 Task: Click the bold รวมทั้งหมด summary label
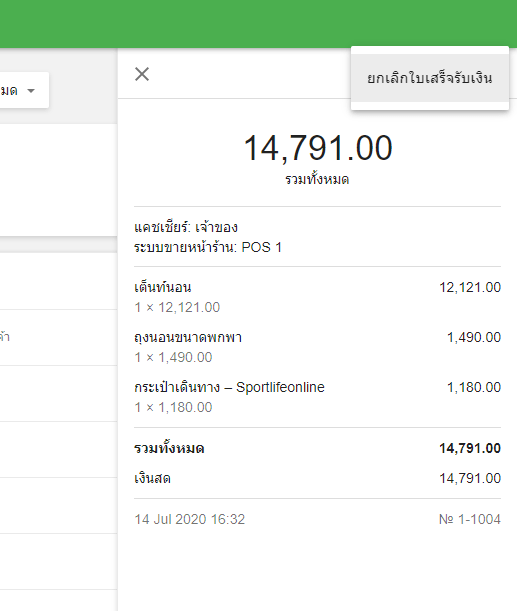coord(169,448)
